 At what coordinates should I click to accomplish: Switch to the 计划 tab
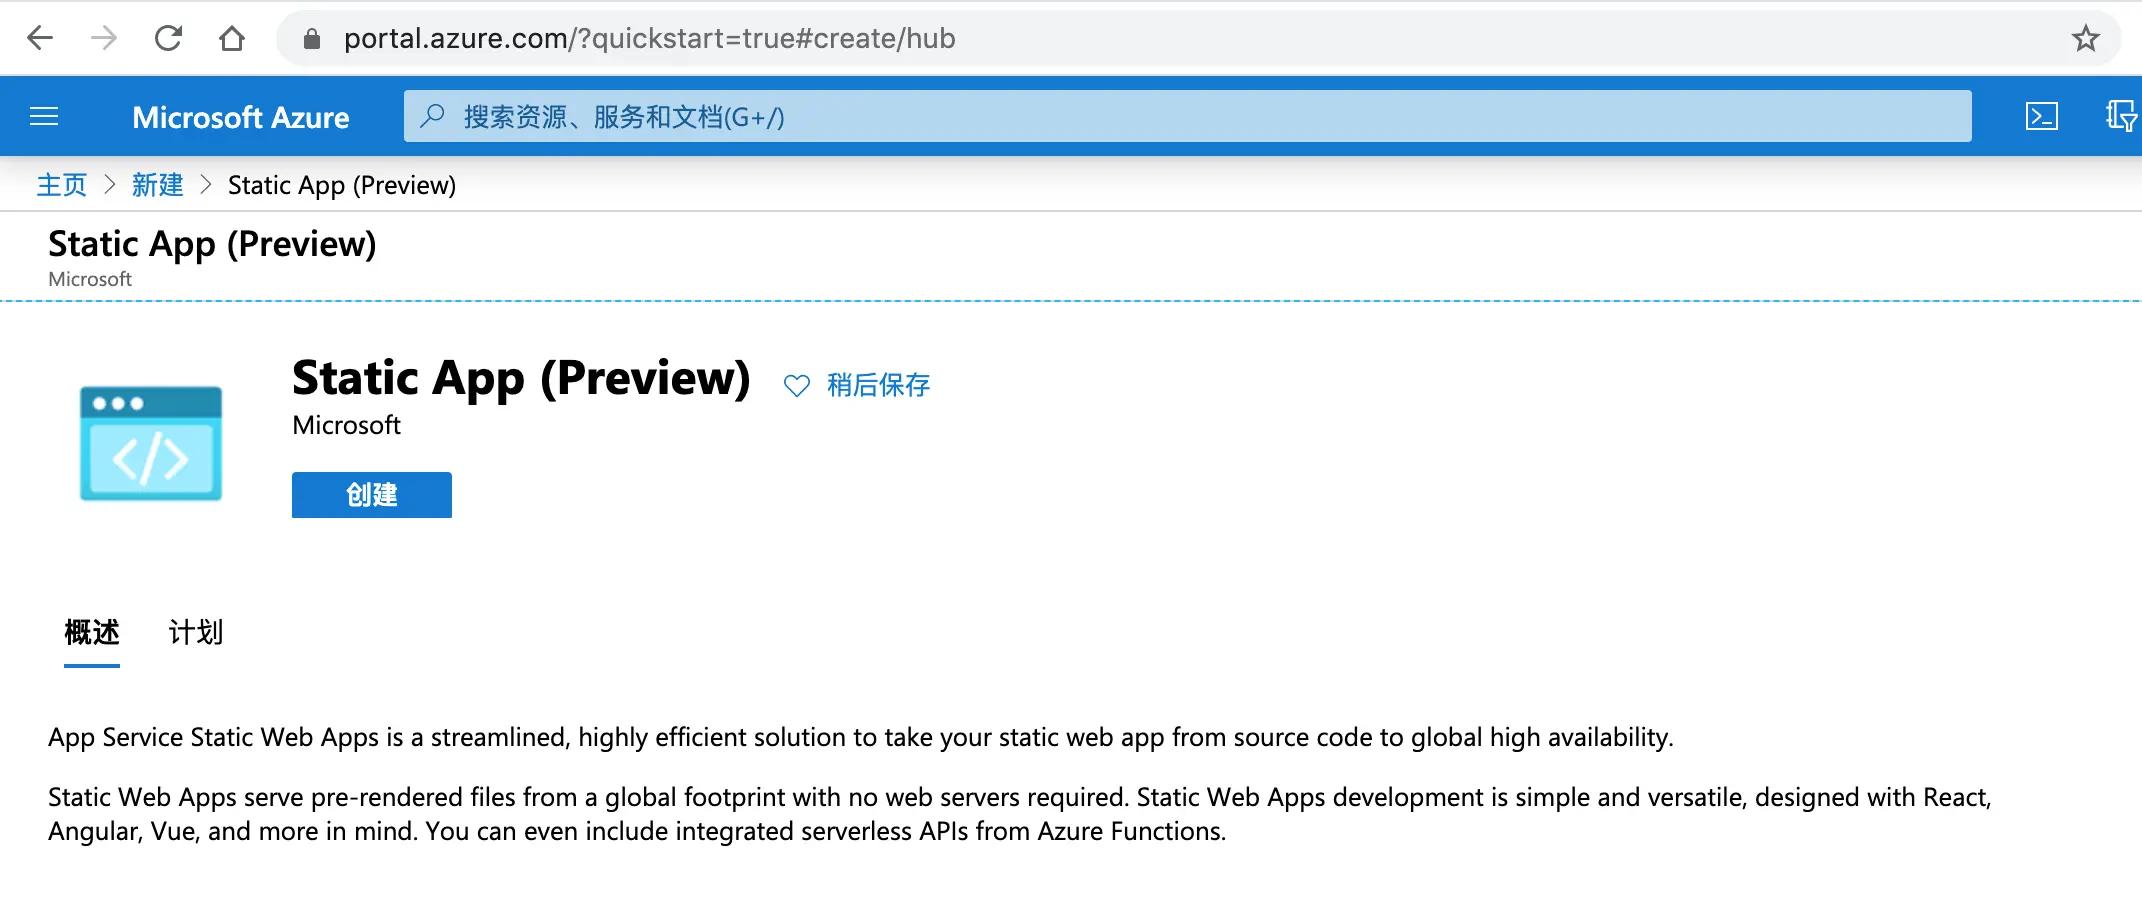point(196,633)
